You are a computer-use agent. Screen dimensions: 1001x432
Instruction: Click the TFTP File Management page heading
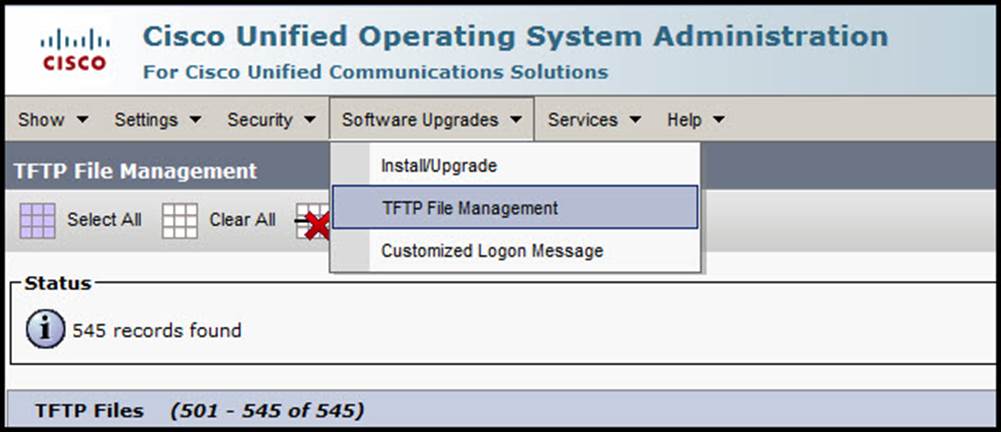135,171
